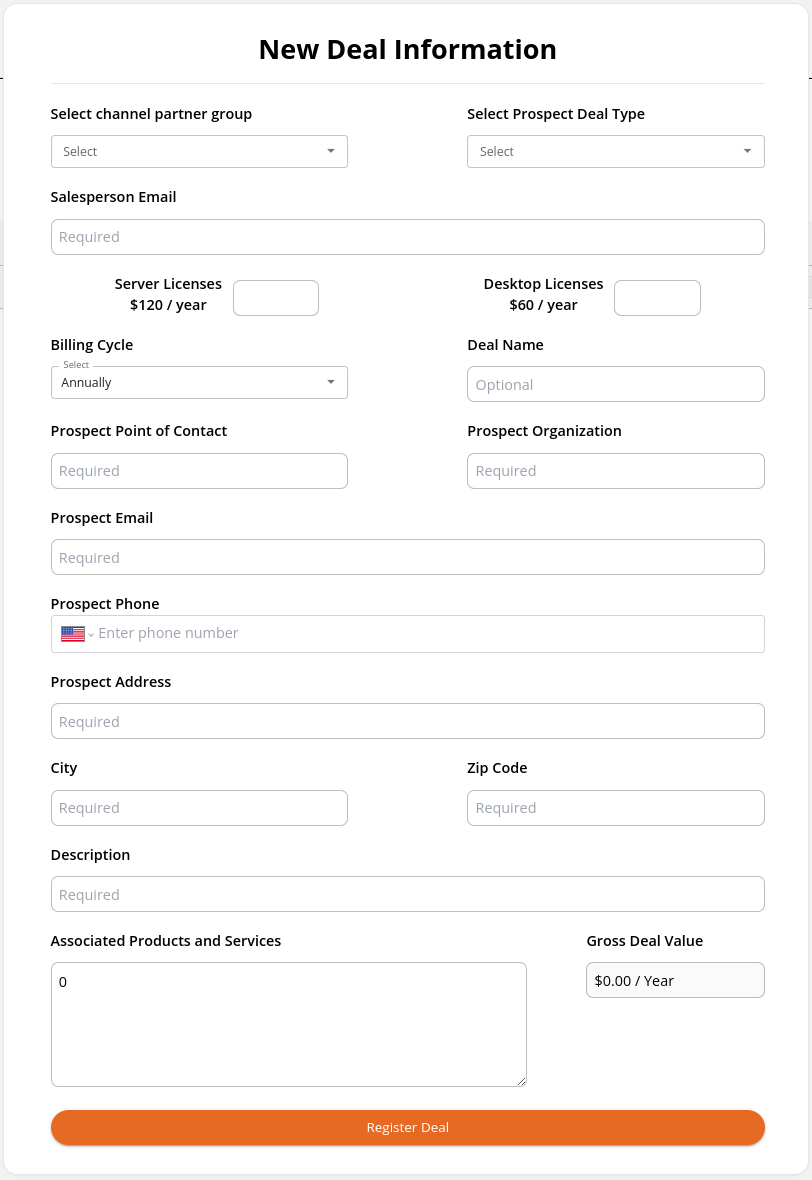Image resolution: width=812 pixels, height=1180 pixels.
Task: Focus the Salesperson Email field
Action: click(x=408, y=237)
